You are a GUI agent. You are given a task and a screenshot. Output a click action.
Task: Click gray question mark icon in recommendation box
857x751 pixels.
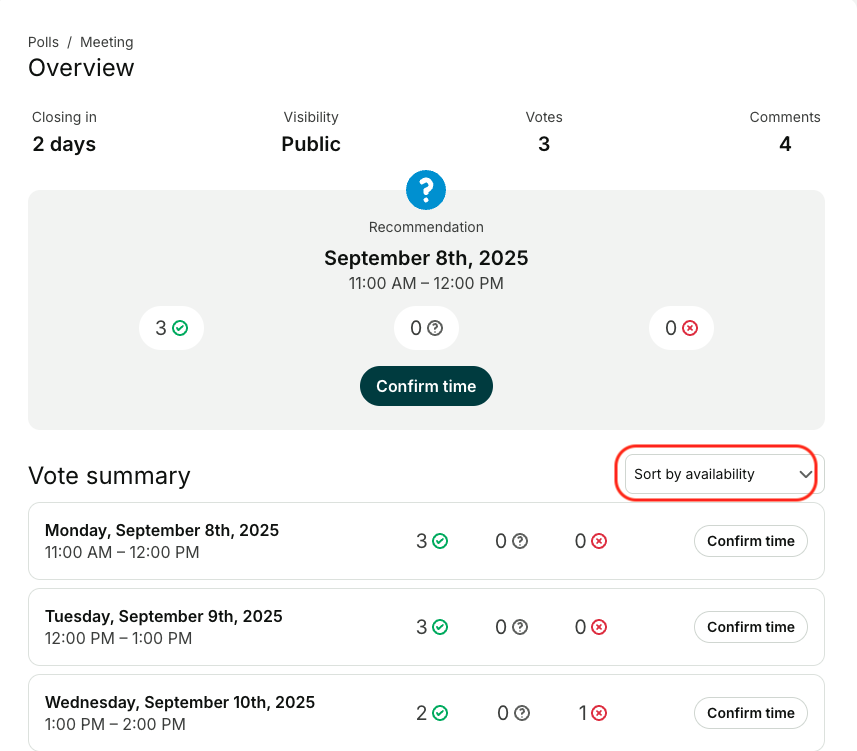click(435, 328)
